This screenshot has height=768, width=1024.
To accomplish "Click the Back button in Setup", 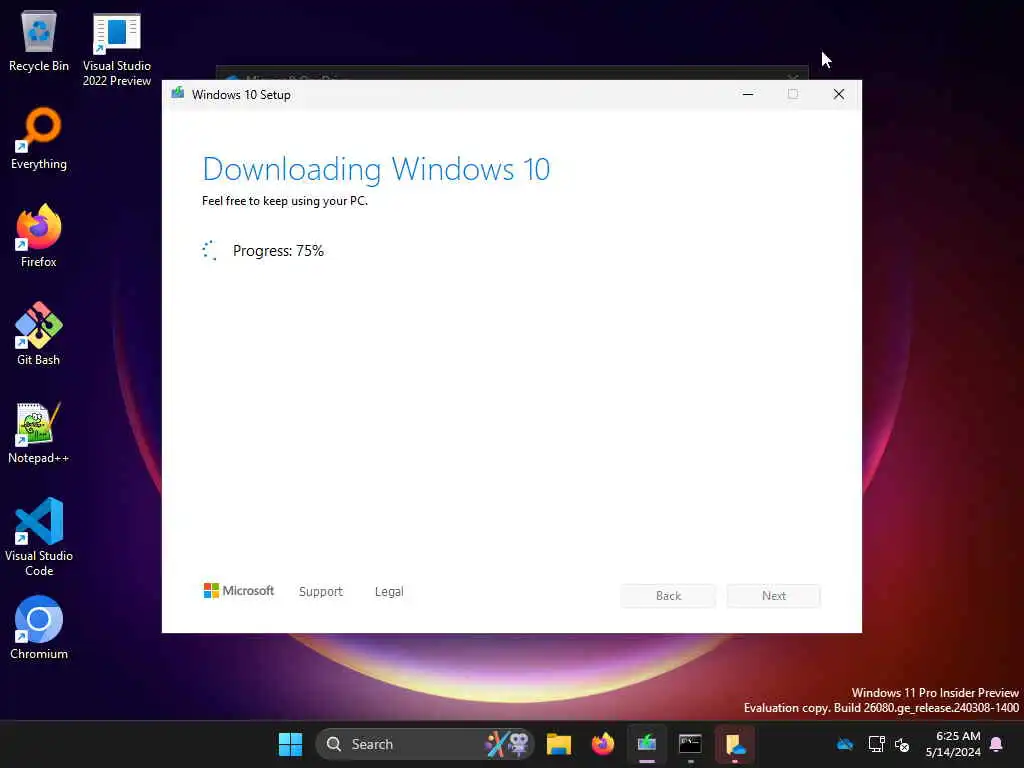I will [x=668, y=596].
